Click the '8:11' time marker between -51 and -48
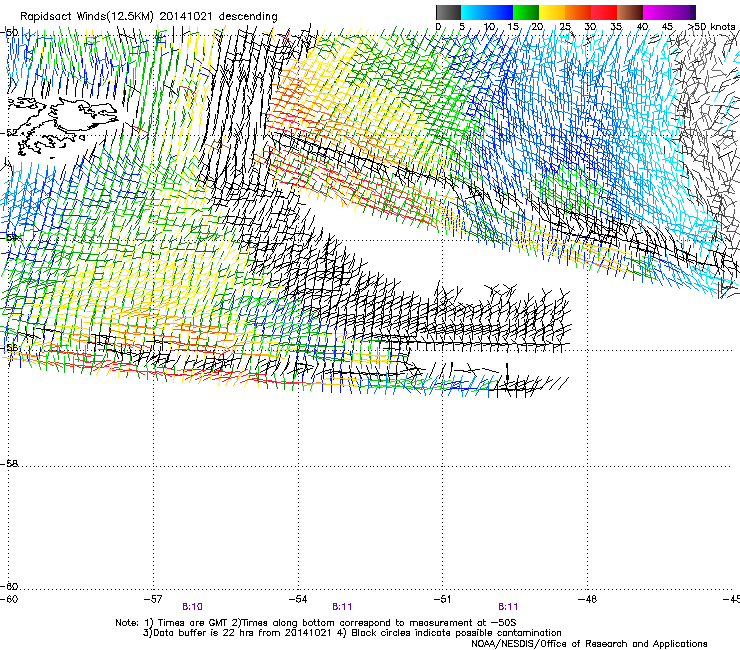The image size is (740, 650). 508,607
